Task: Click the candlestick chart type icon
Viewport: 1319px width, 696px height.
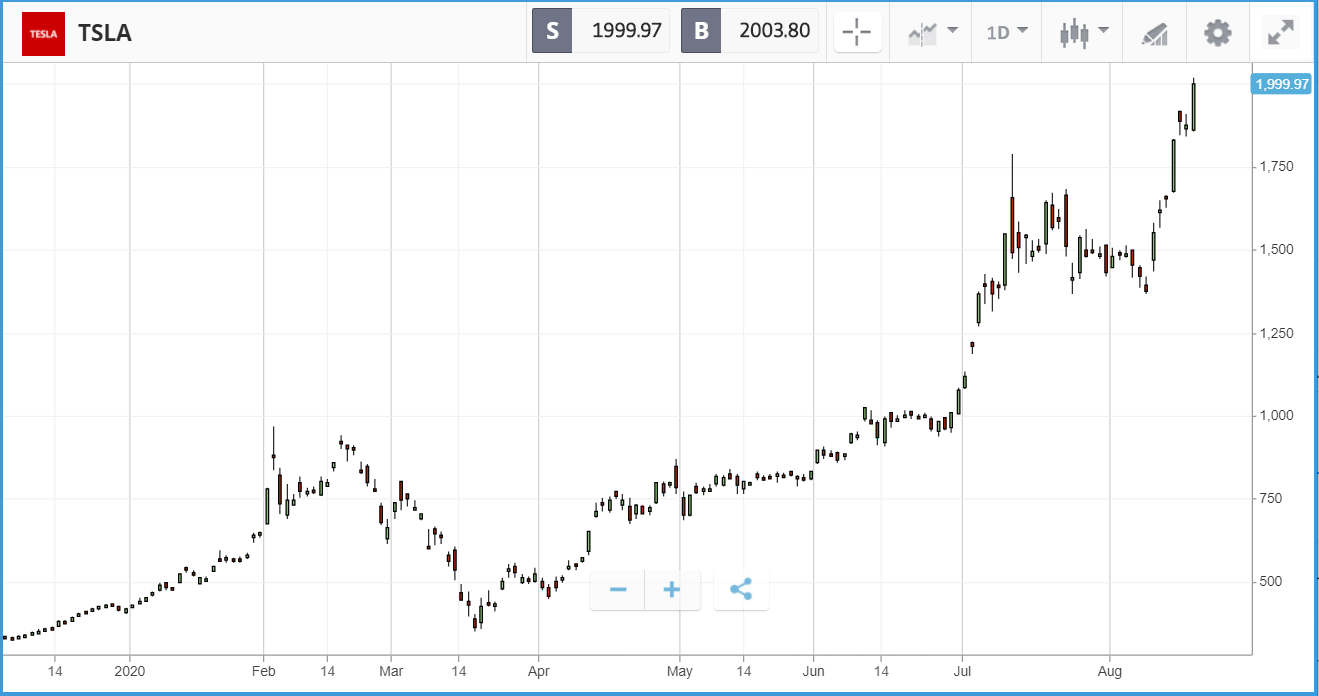Action: pos(1074,32)
